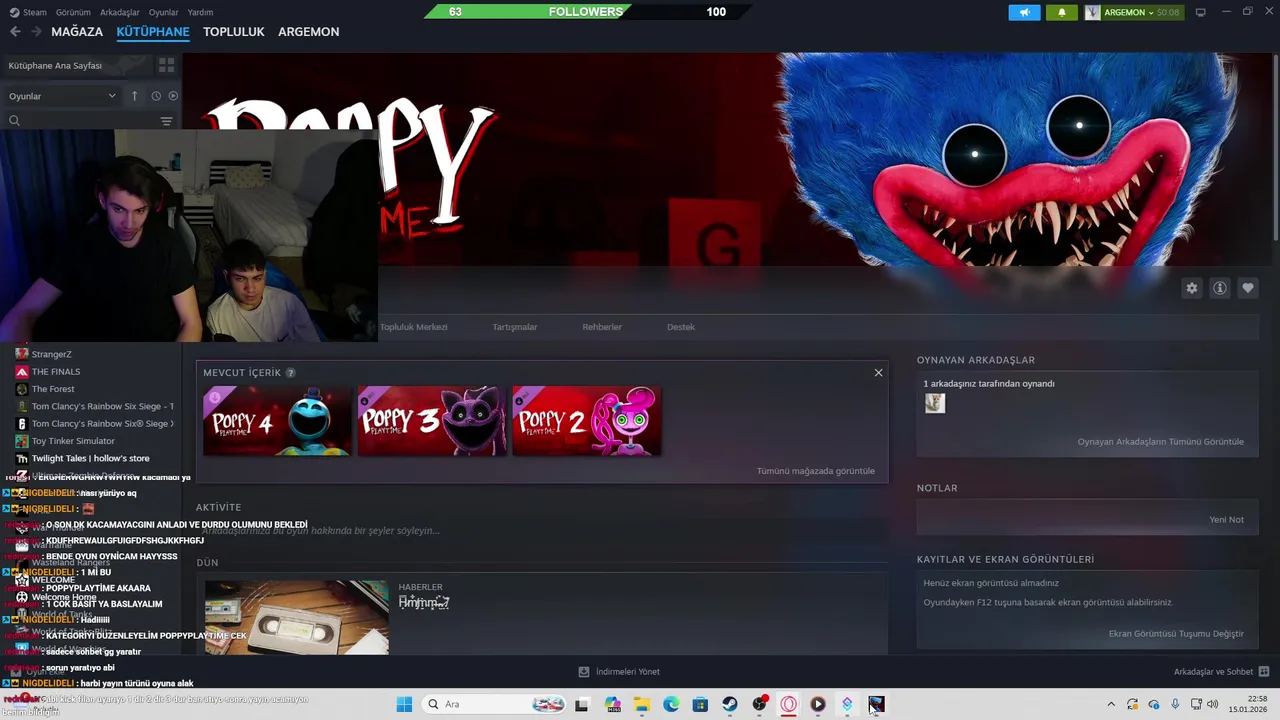The image size is (1280, 720).
Task: Switch to KÜTÜPHANE tab
Action: click(x=153, y=32)
